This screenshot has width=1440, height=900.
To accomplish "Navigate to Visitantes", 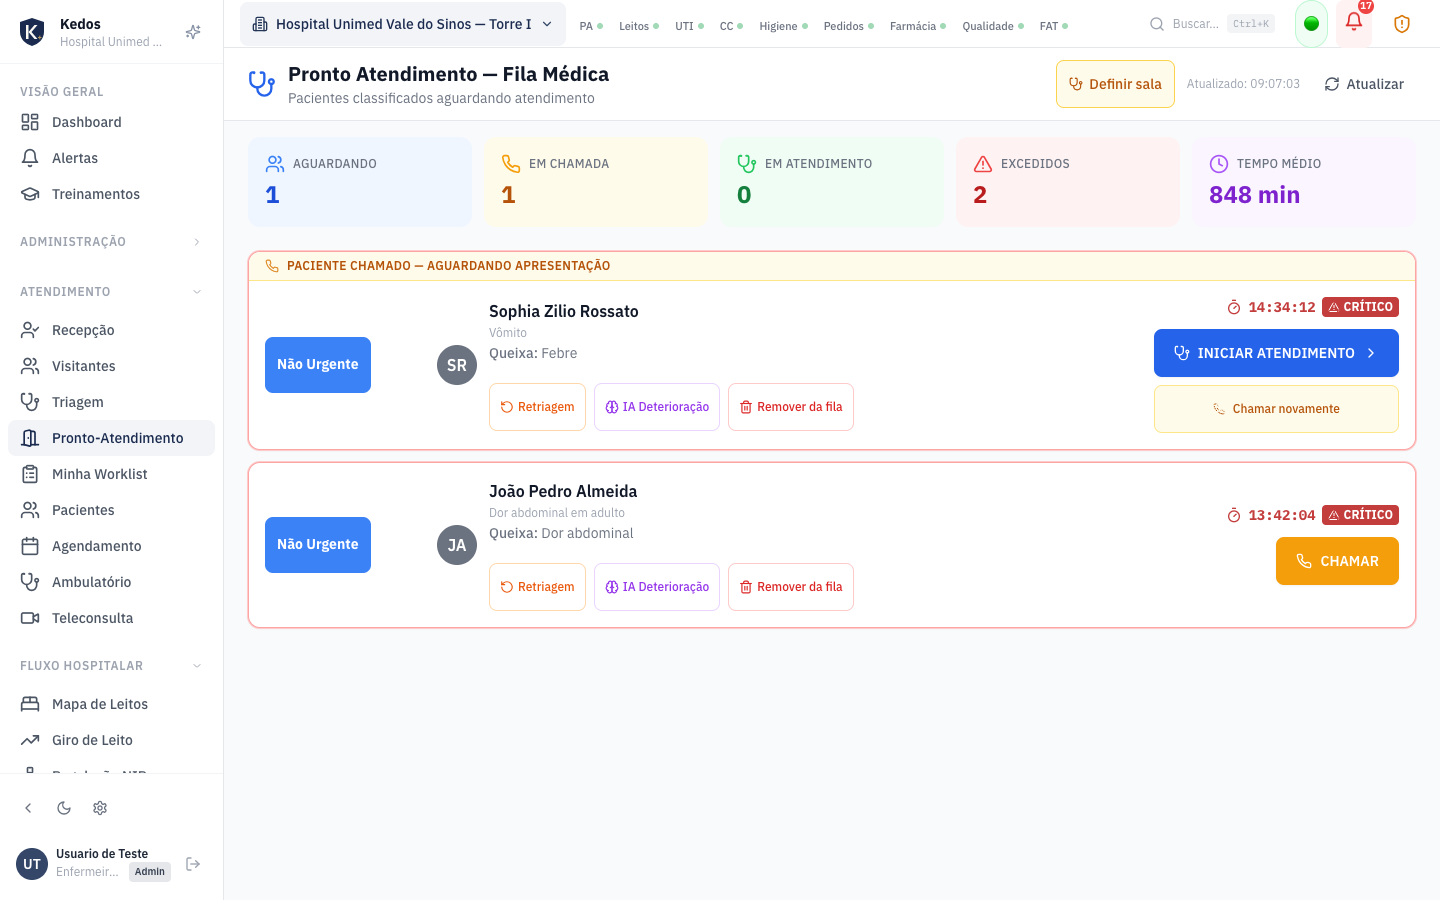I will tap(111, 366).
